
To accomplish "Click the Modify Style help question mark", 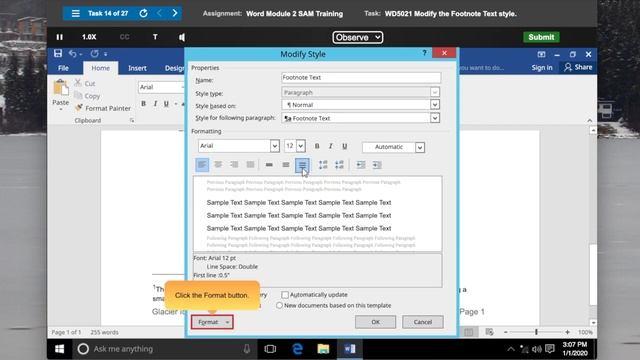I will pyautogui.click(x=424, y=53).
